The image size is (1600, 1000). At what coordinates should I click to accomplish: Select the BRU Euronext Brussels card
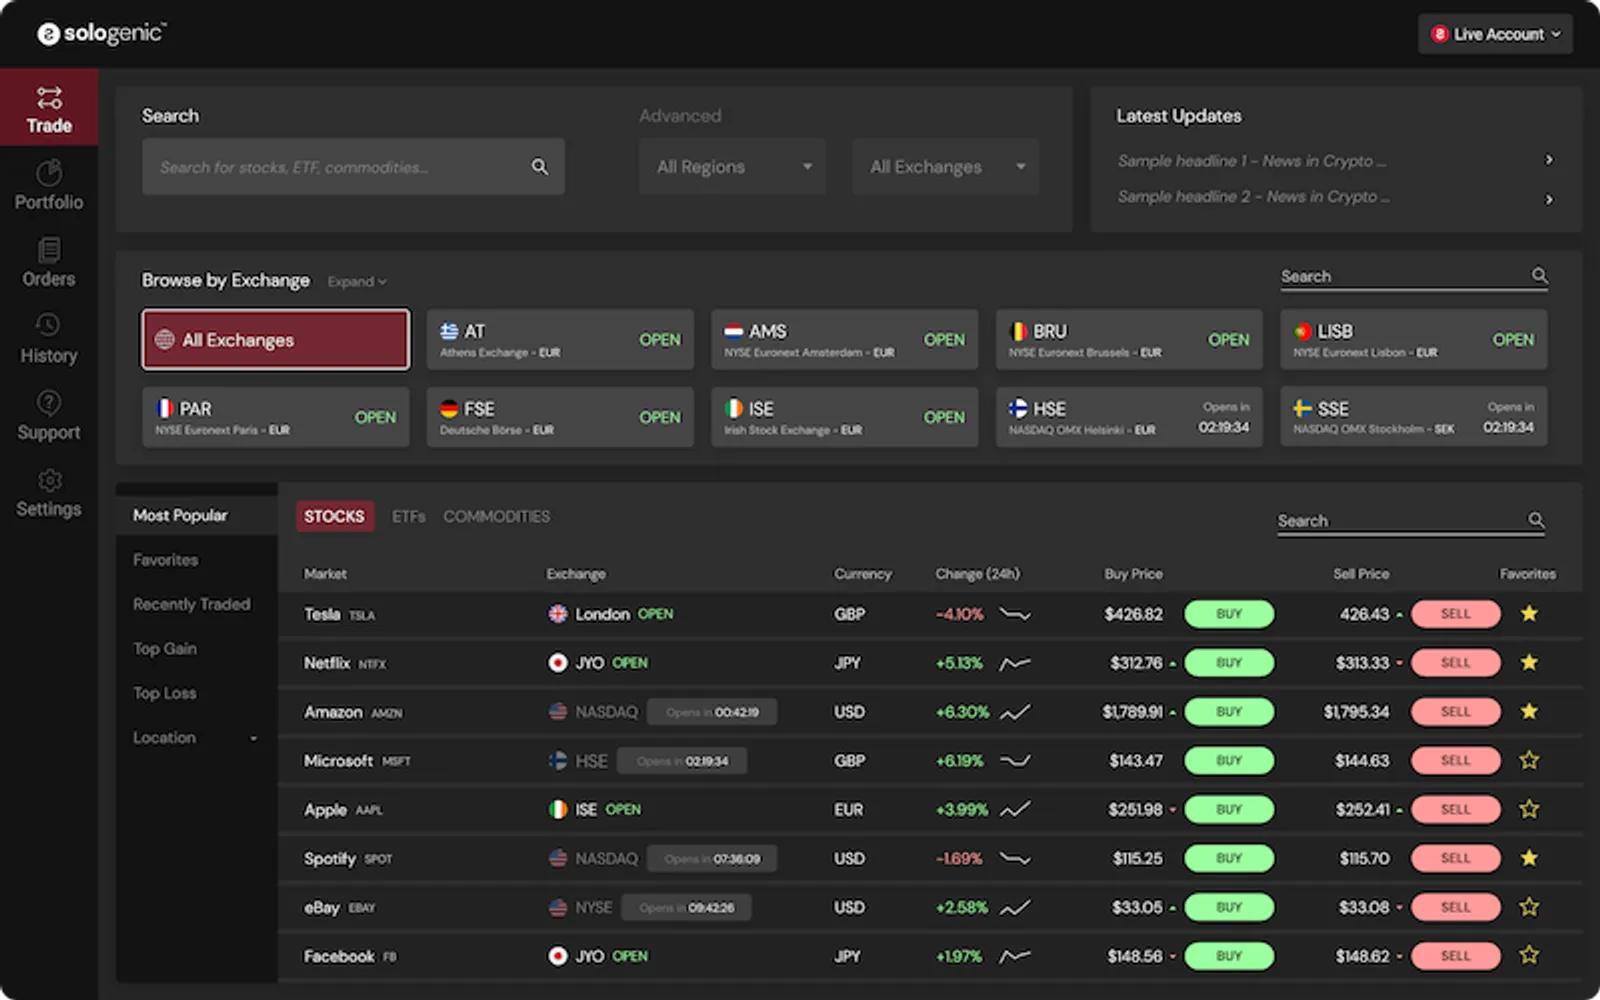click(x=1129, y=339)
